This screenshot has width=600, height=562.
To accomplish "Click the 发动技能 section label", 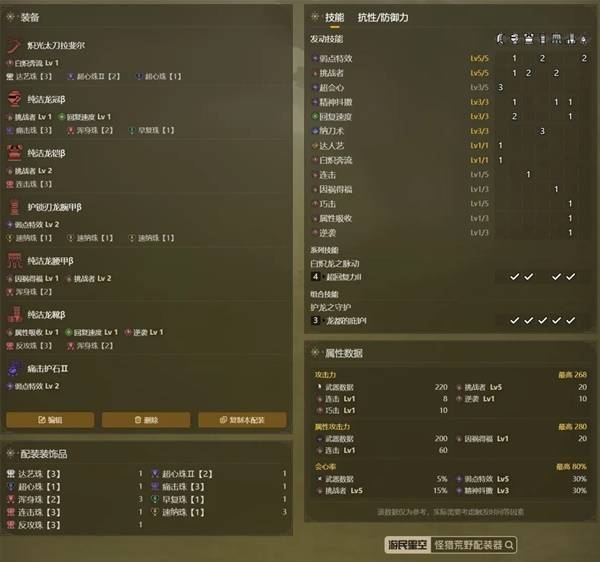I will 326,39.
